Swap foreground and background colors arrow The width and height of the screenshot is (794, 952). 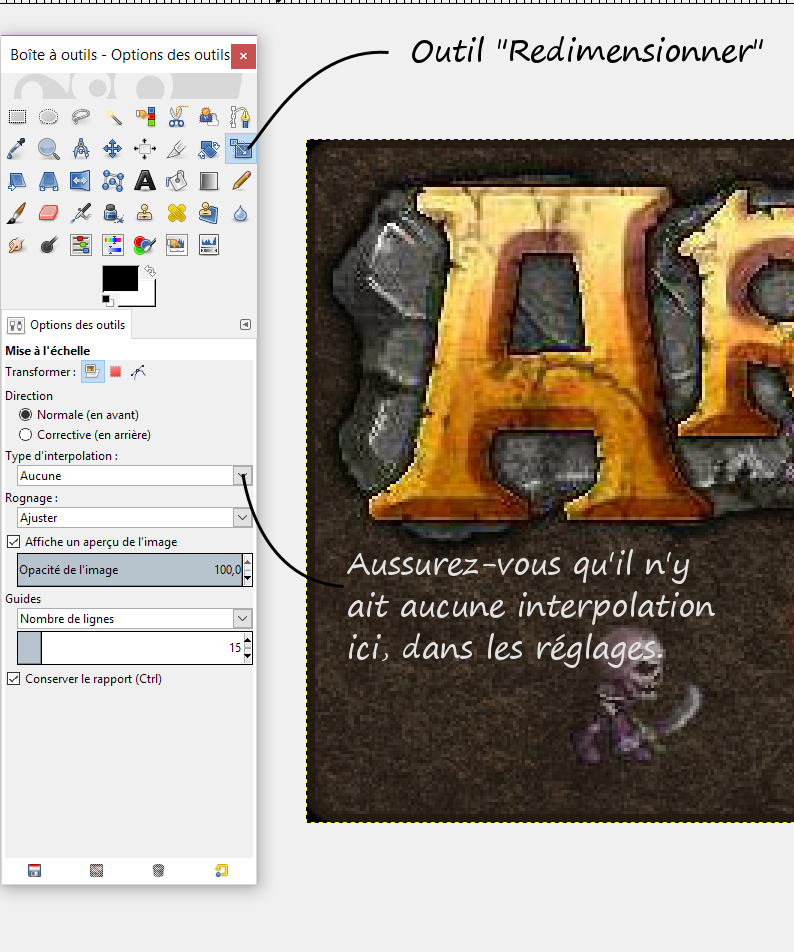click(x=150, y=271)
